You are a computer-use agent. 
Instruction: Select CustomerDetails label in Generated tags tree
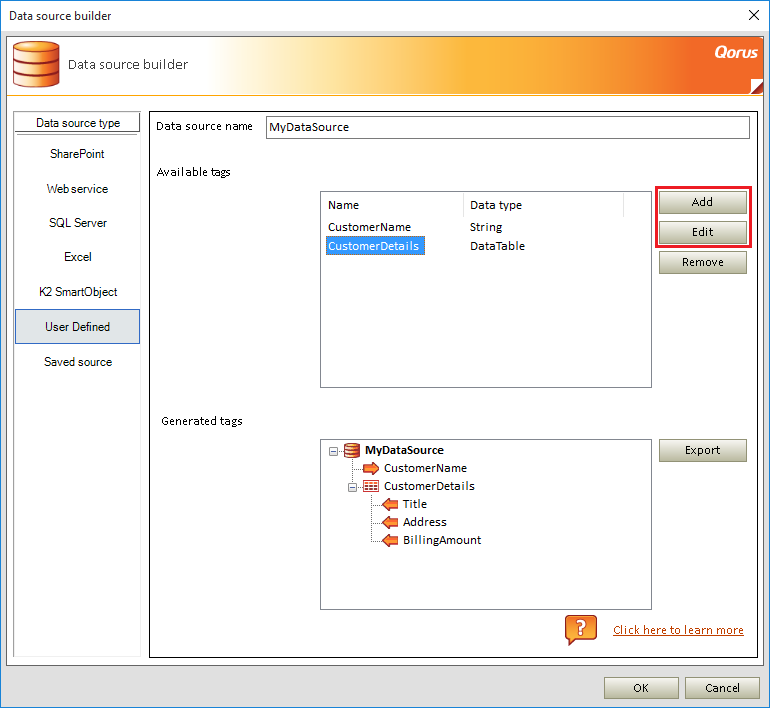tap(429, 487)
